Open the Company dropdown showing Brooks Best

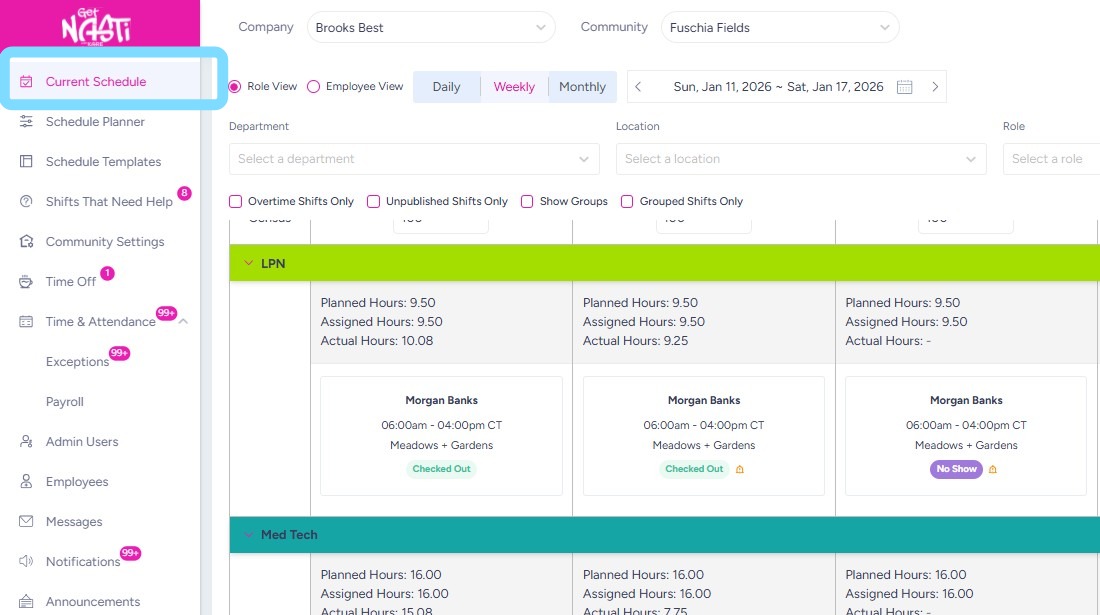coord(430,28)
